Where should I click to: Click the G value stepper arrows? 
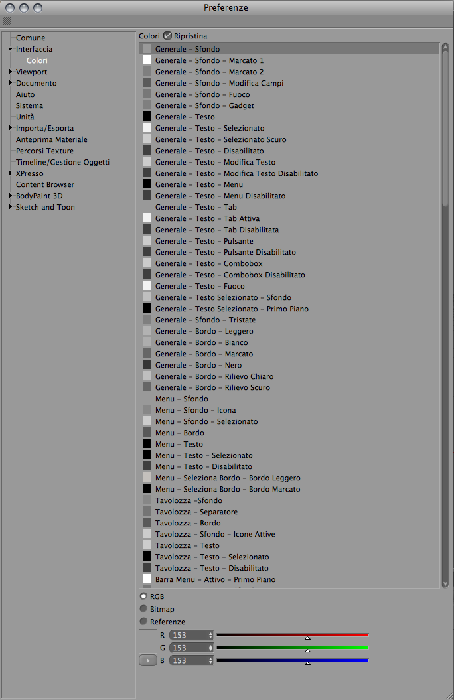point(211,647)
